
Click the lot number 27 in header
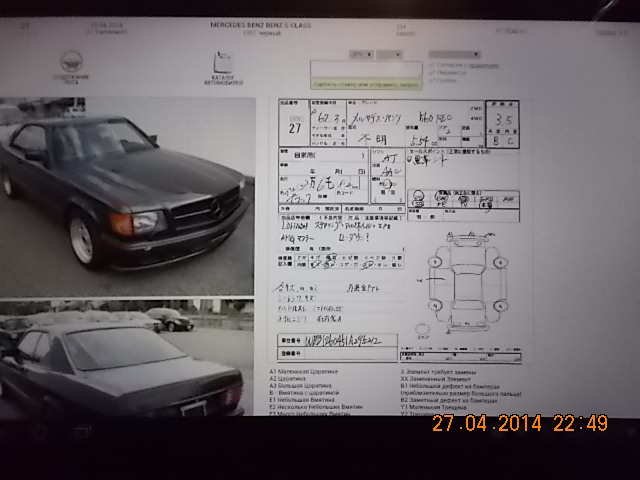tap(25, 26)
